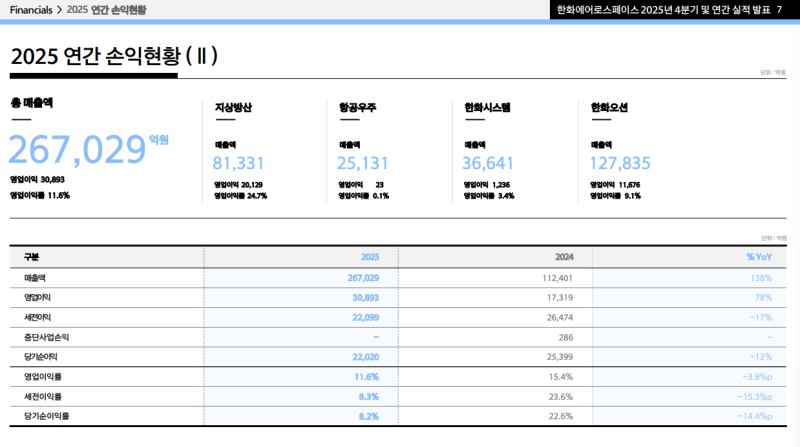The height and width of the screenshot is (447, 800).
Task: Click the breadcrumb chevron after Financials
Action: pos(60,10)
